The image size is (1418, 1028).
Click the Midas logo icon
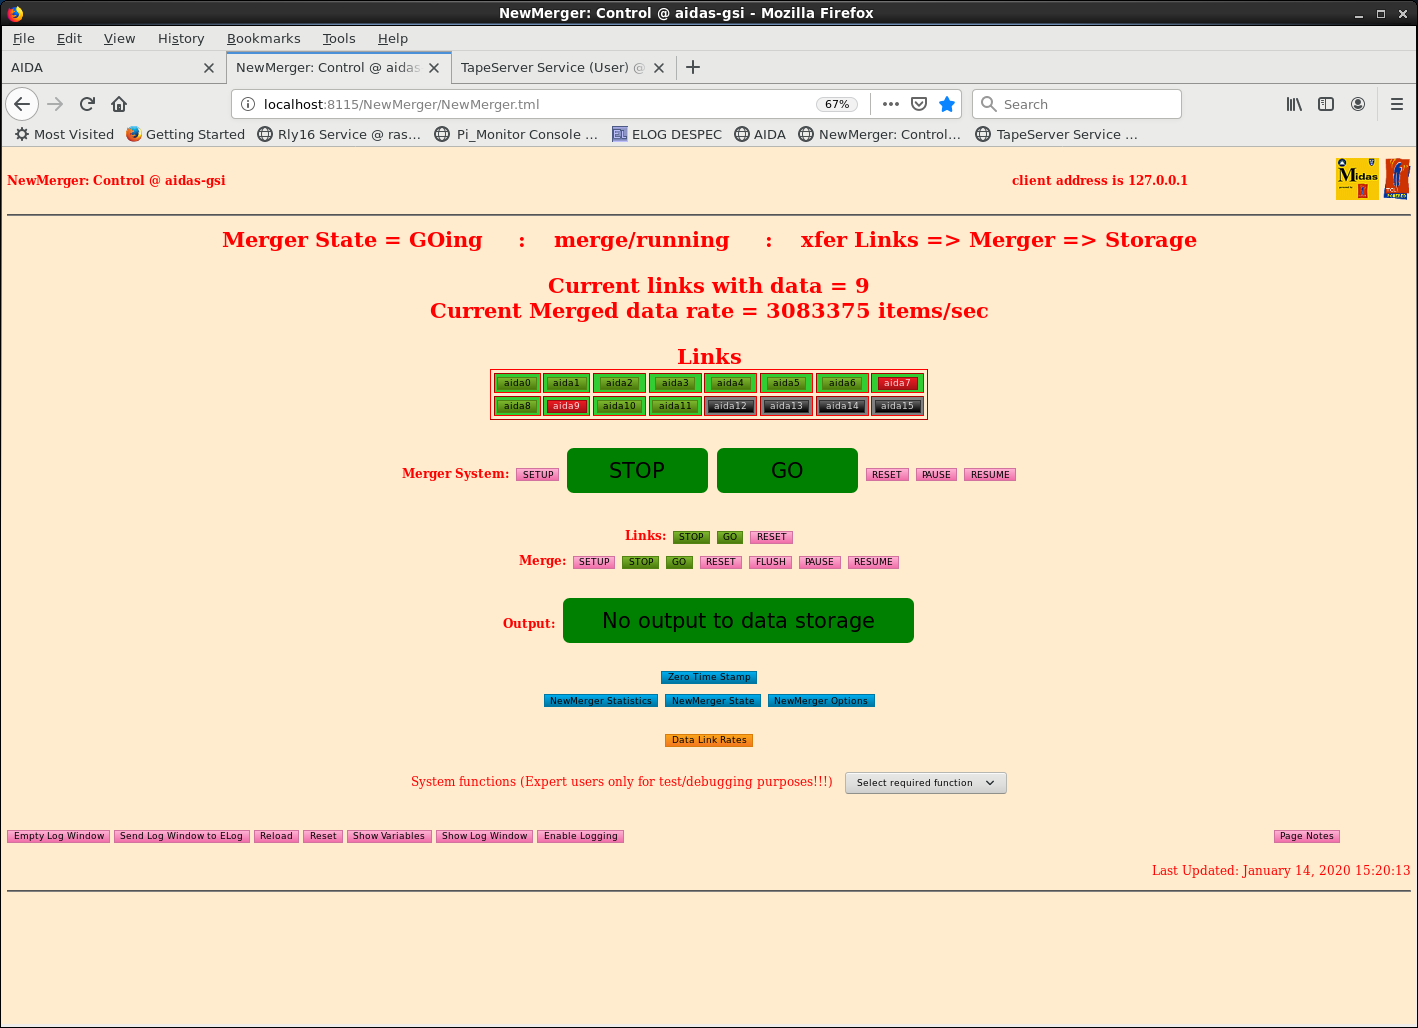click(x=1358, y=179)
